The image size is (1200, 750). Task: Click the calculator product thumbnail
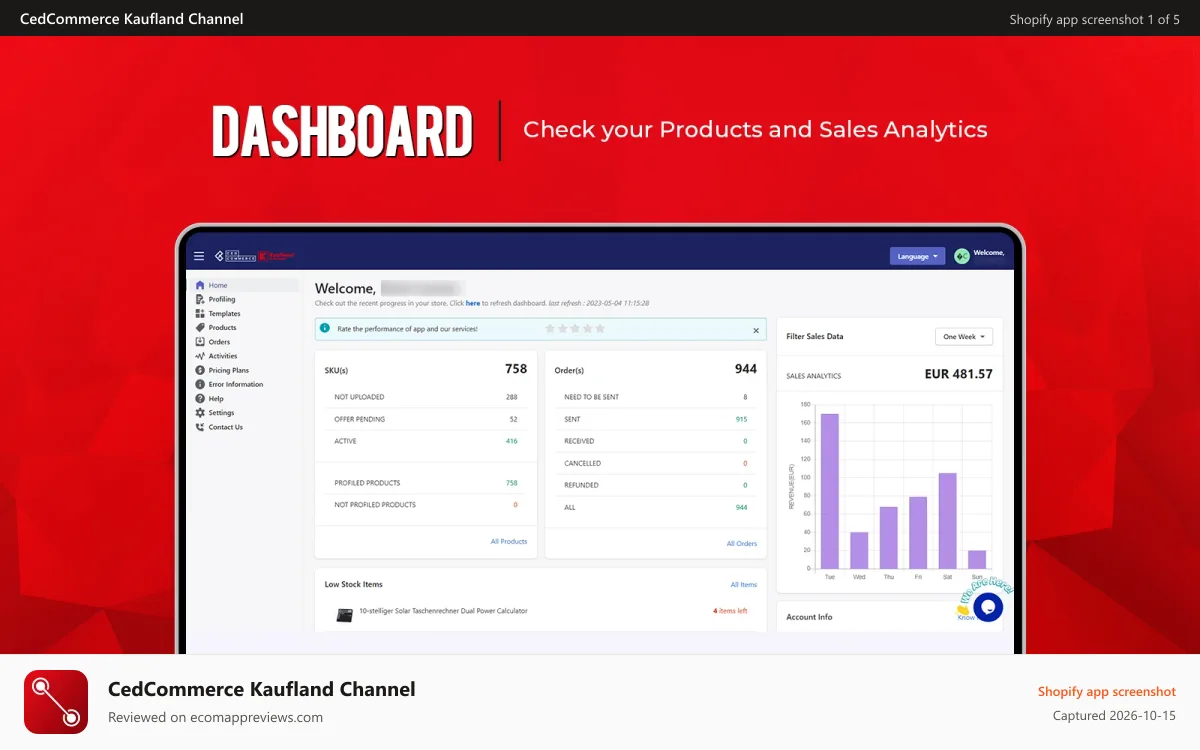click(x=345, y=614)
